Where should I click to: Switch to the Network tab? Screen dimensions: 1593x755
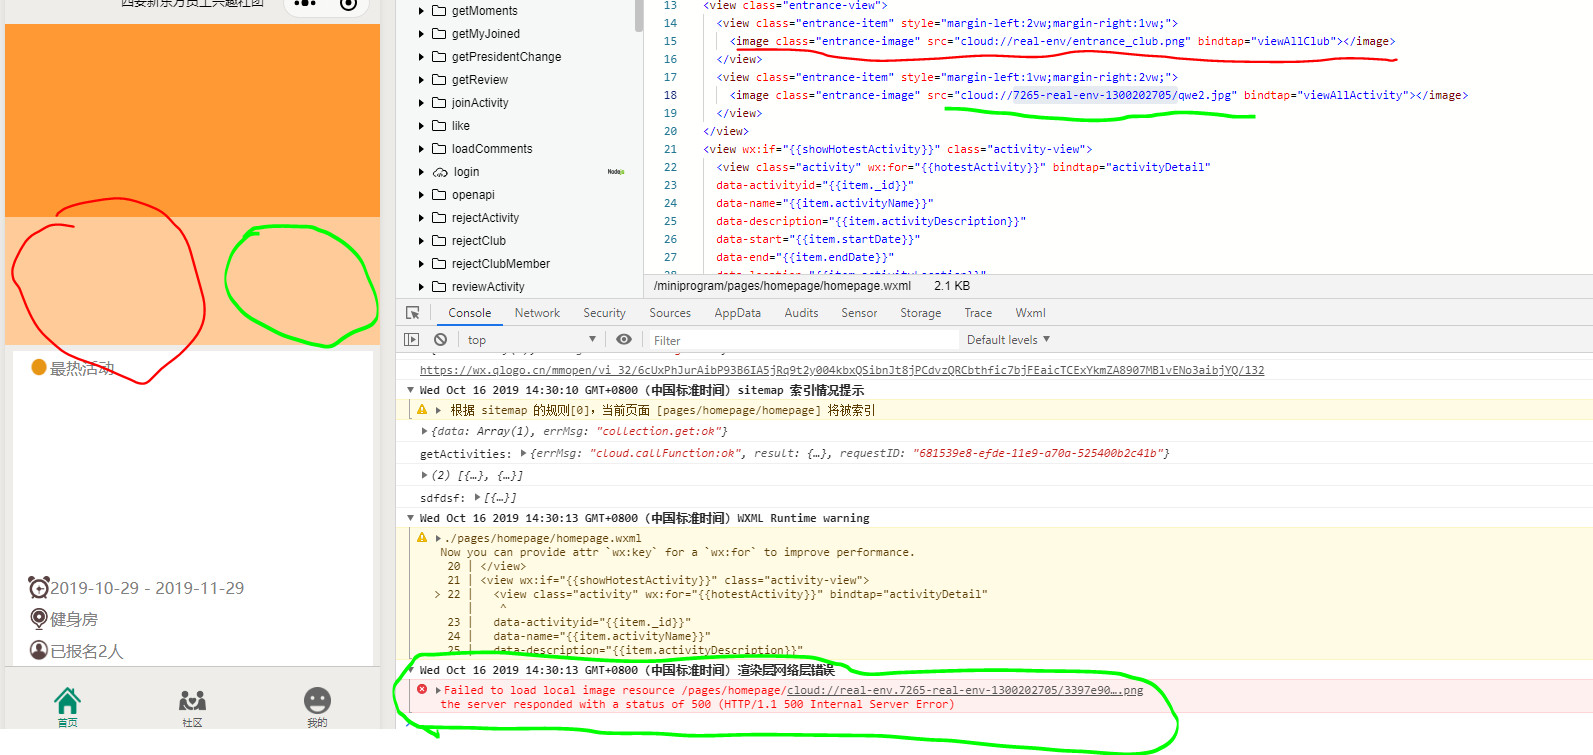(537, 313)
